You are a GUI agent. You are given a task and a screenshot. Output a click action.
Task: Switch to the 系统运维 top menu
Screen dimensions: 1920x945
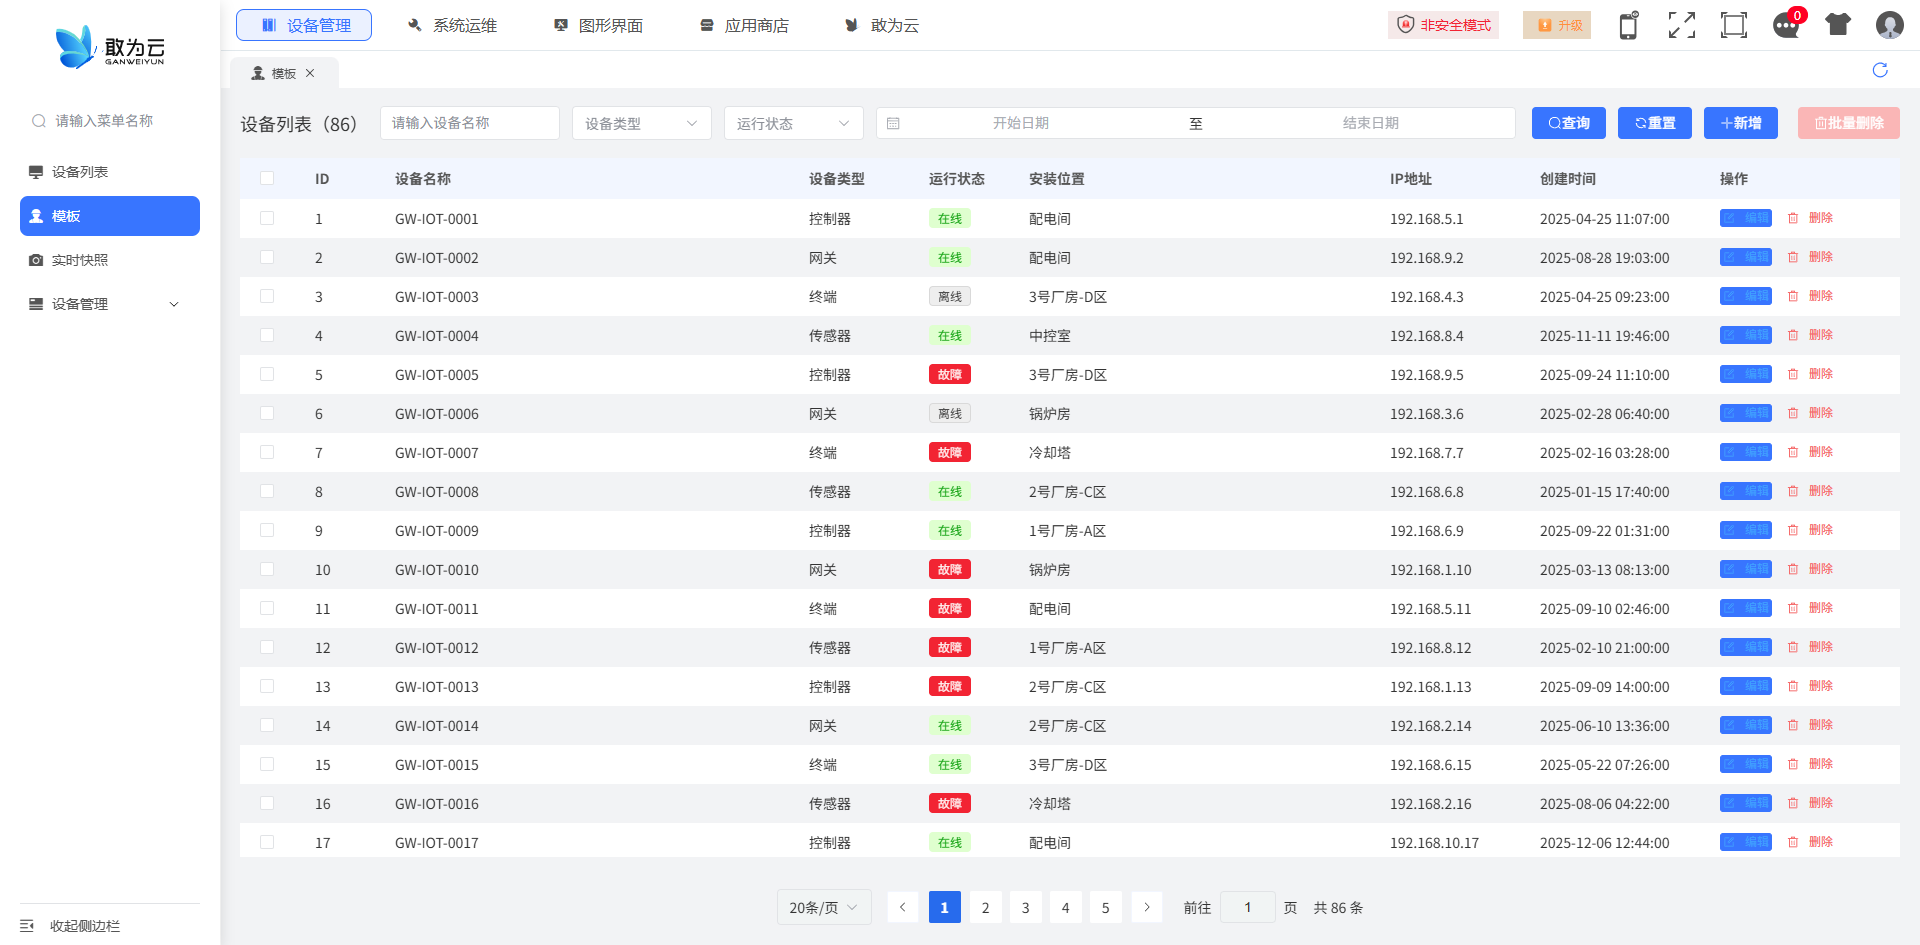[452, 25]
